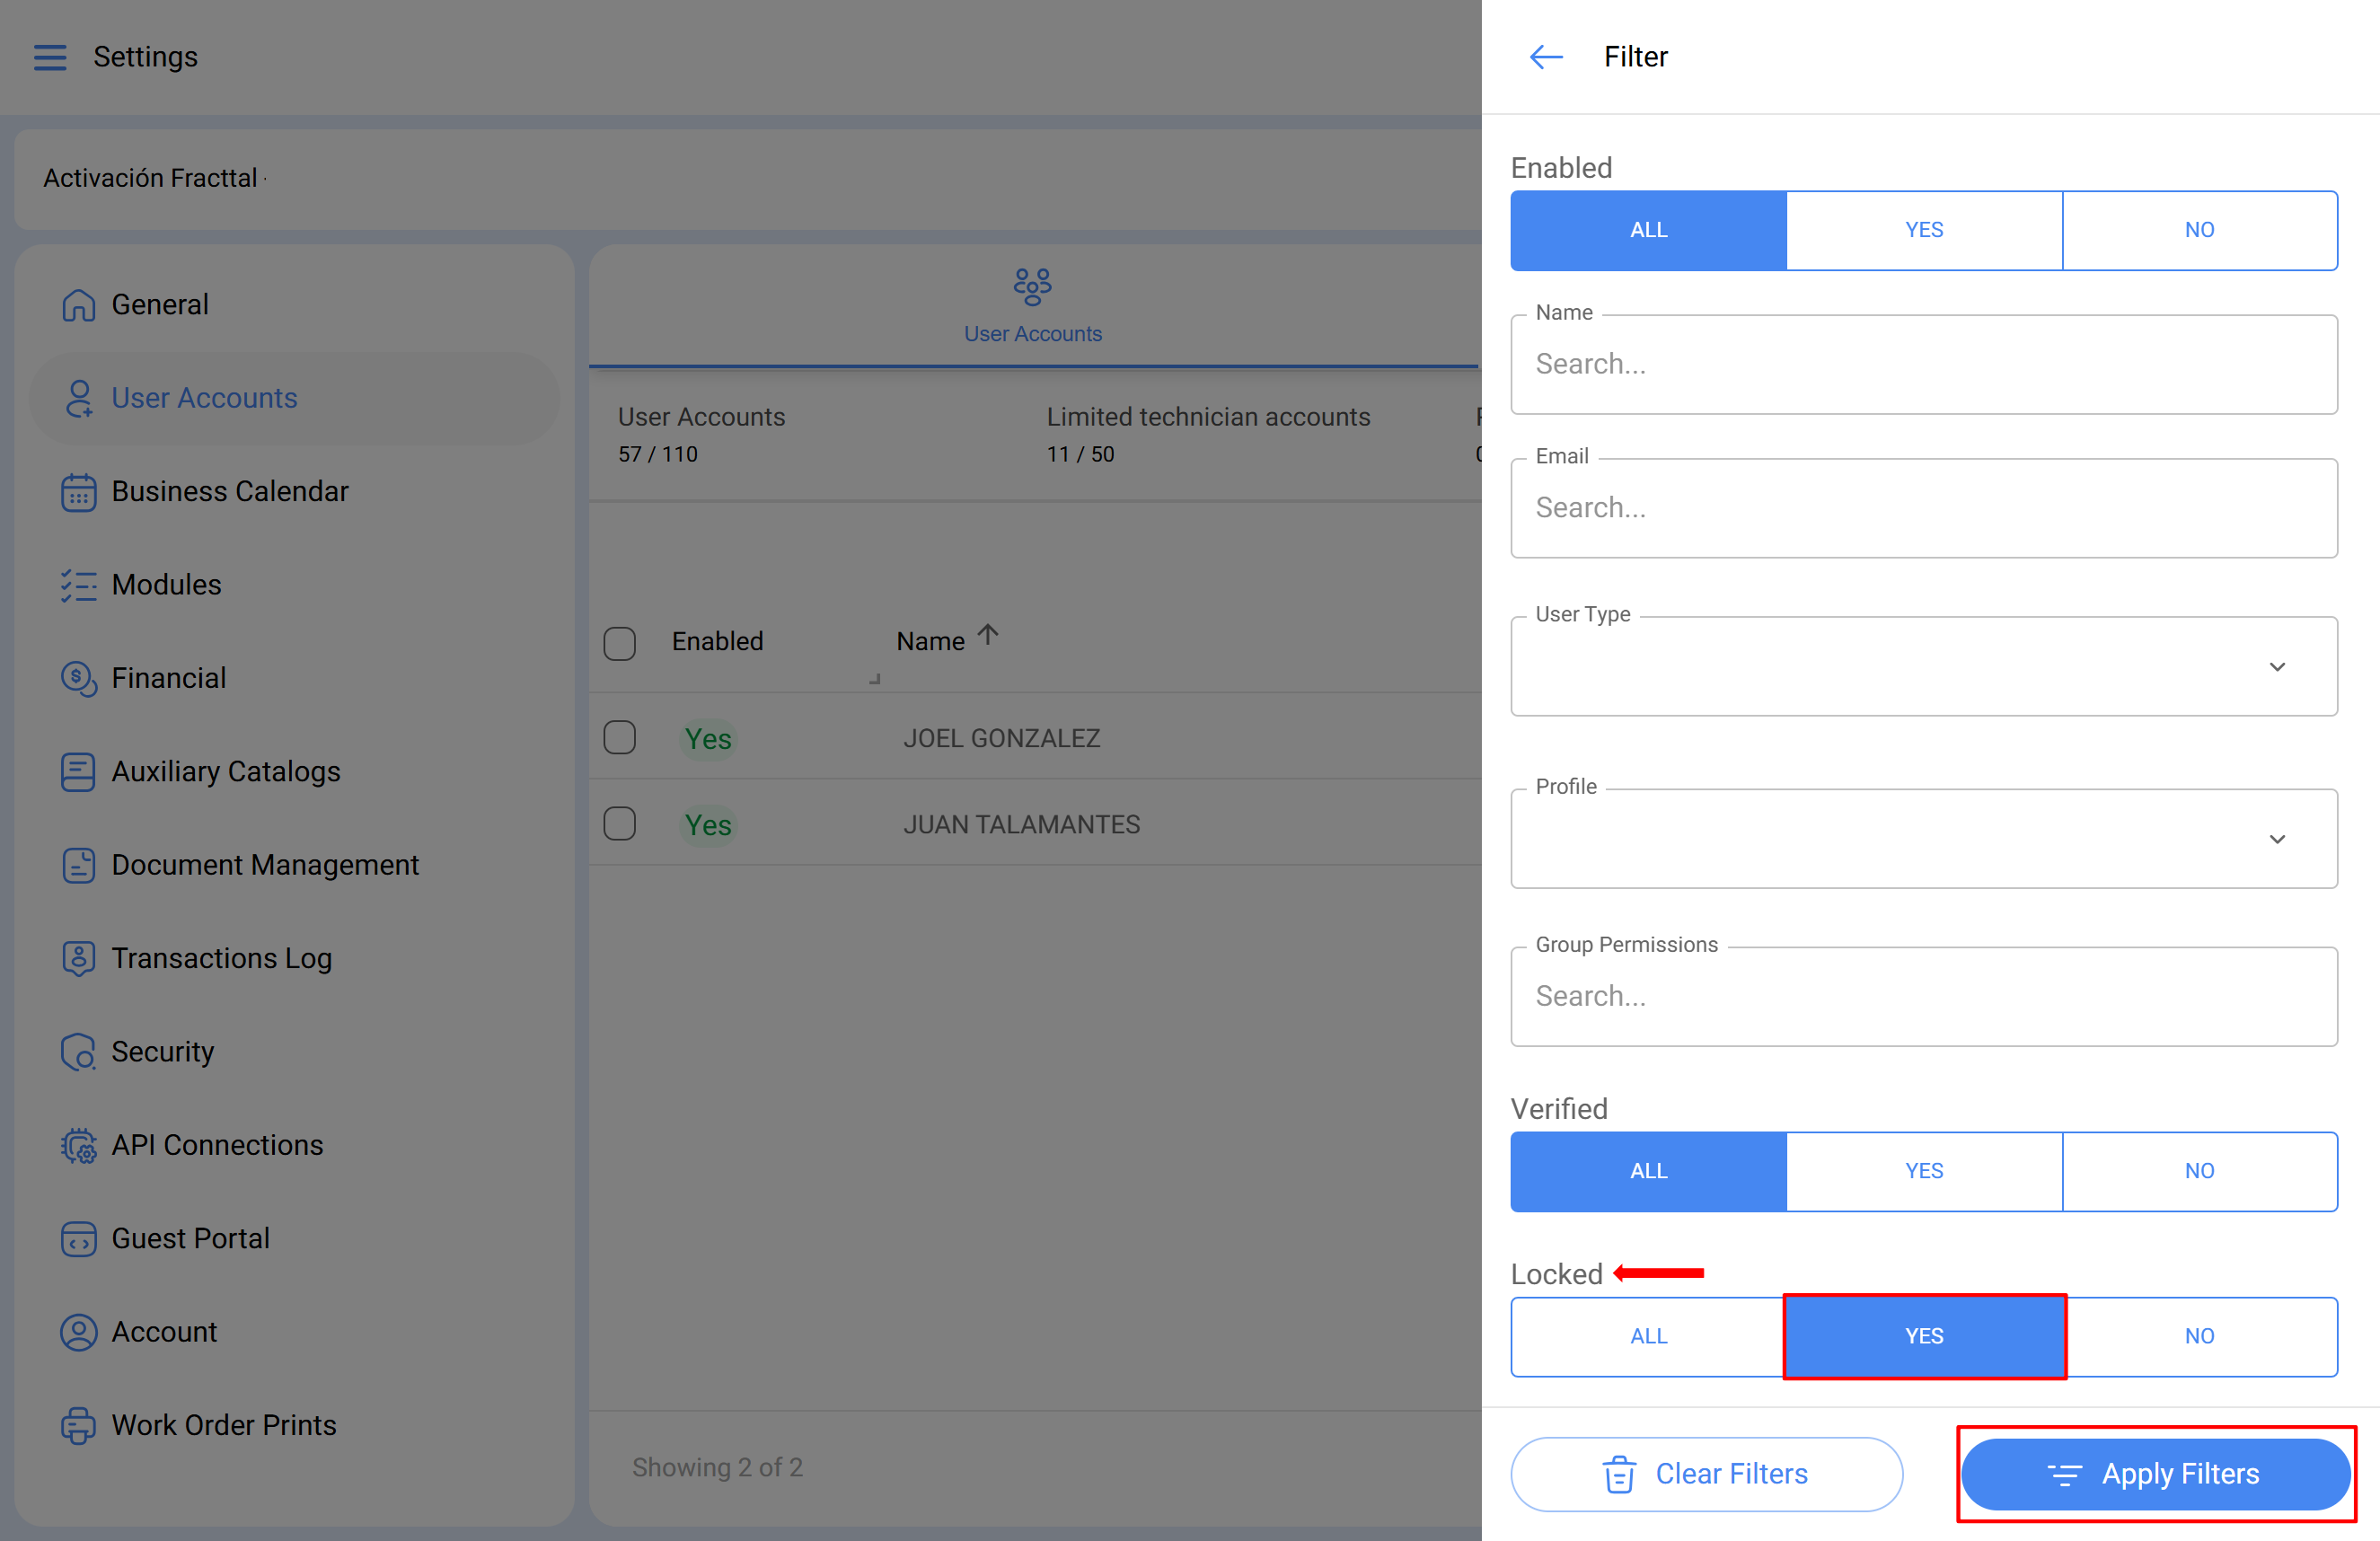
Task: Expand the User Type dropdown
Action: 2276,667
